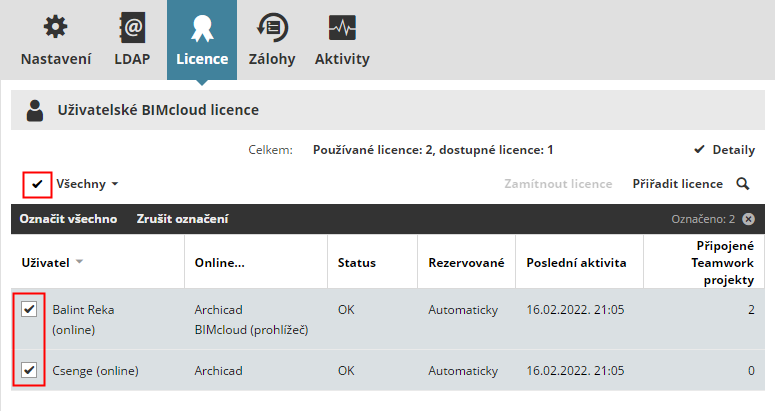The height and width of the screenshot is (411, 775).
Task: Clear selection with the round X icon
Action: tap(748, 219)
